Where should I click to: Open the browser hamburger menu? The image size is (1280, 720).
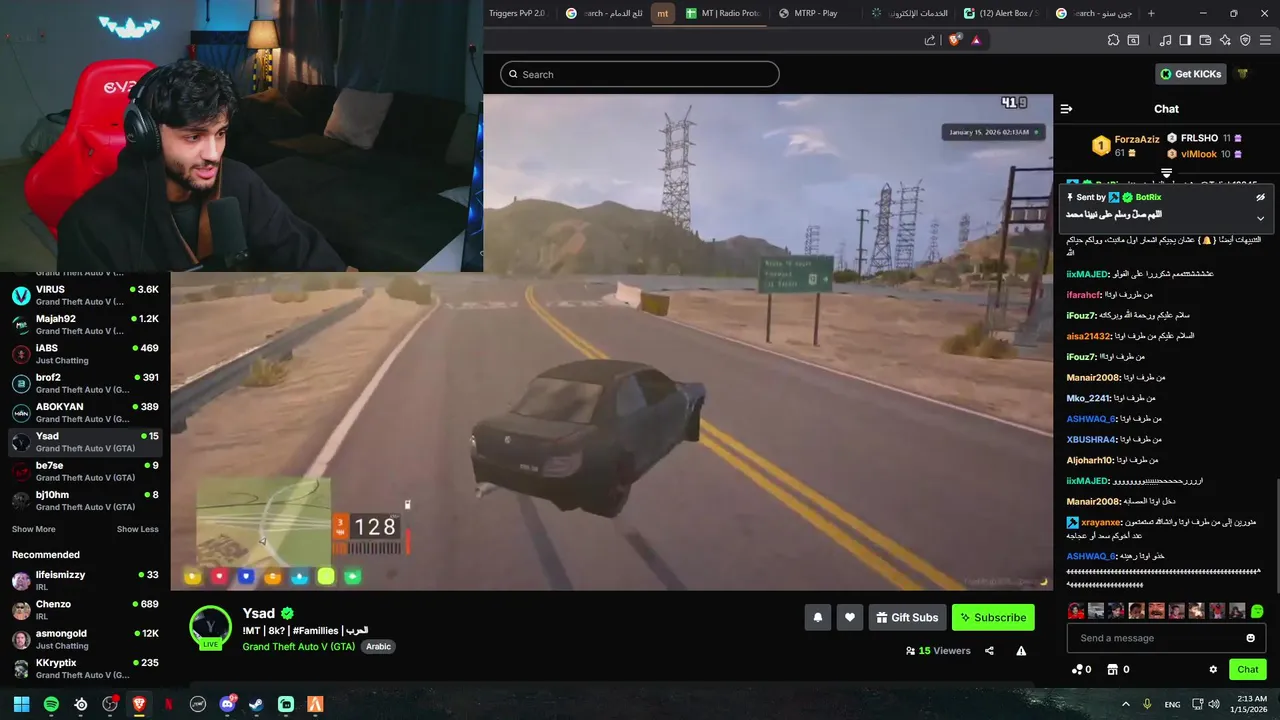[x=1265, y=40]
